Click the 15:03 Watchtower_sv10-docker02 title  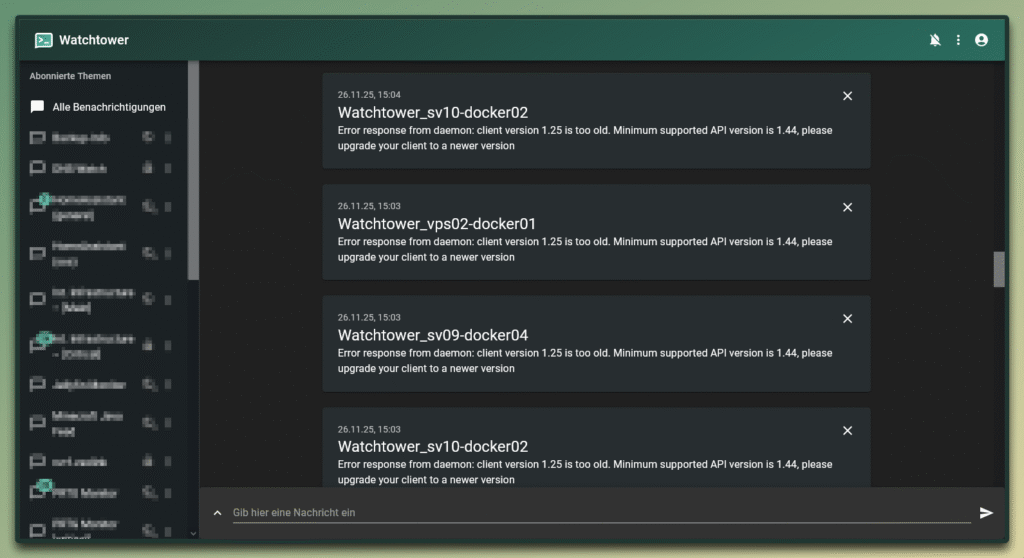pyautogui.click(x=432, y=446)
